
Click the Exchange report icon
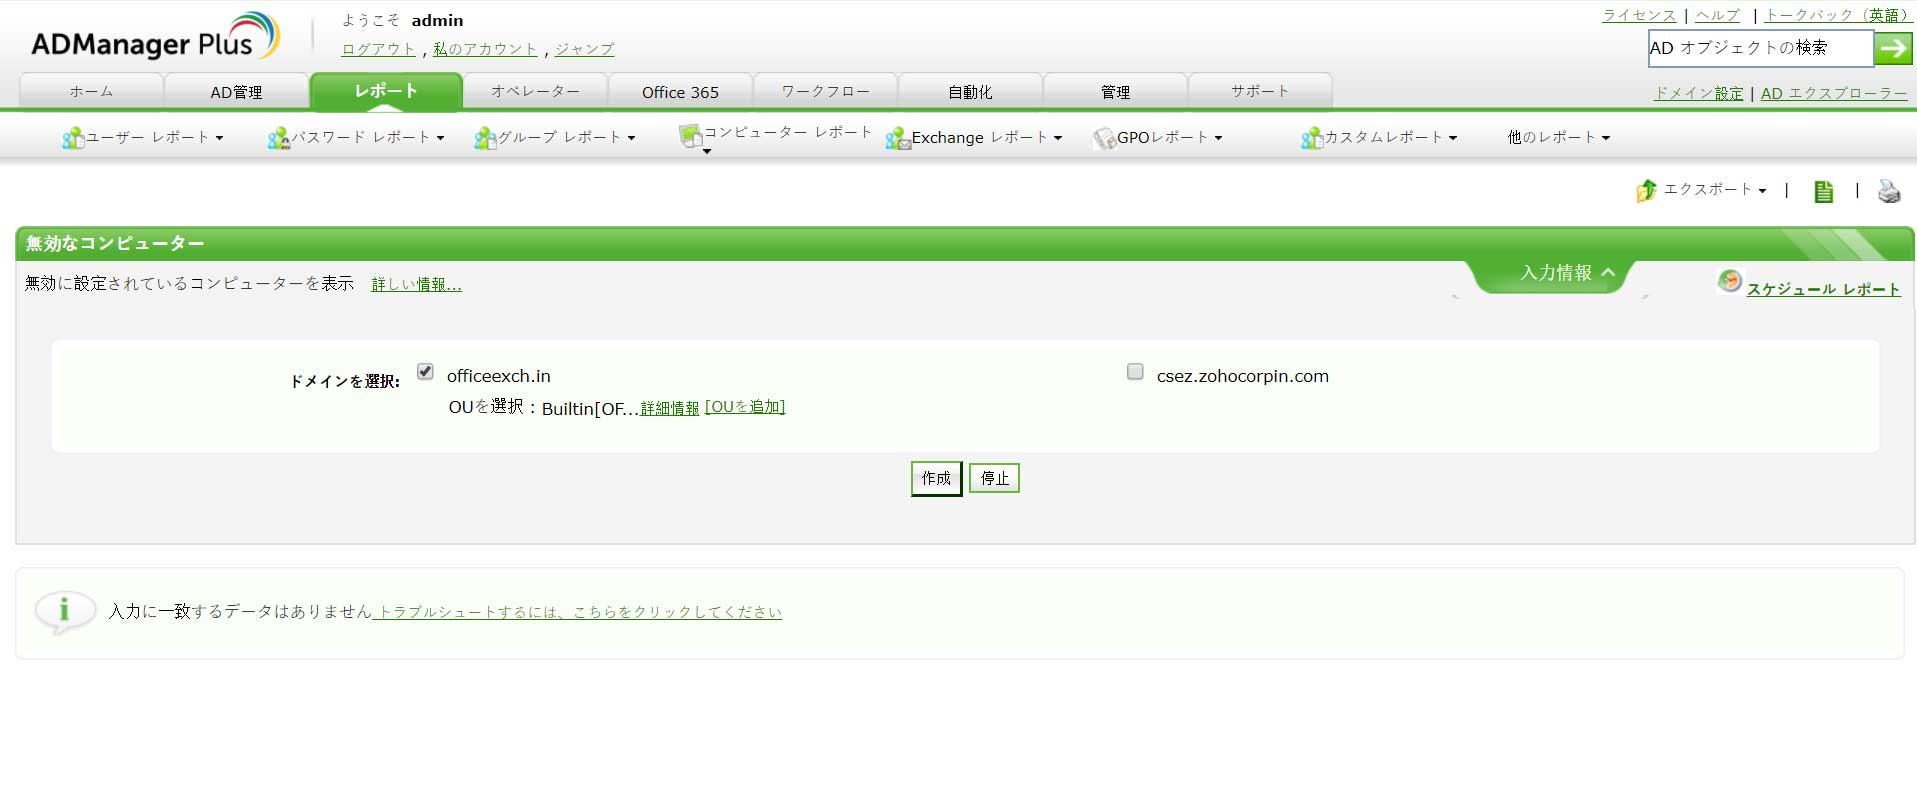(898, 138)
